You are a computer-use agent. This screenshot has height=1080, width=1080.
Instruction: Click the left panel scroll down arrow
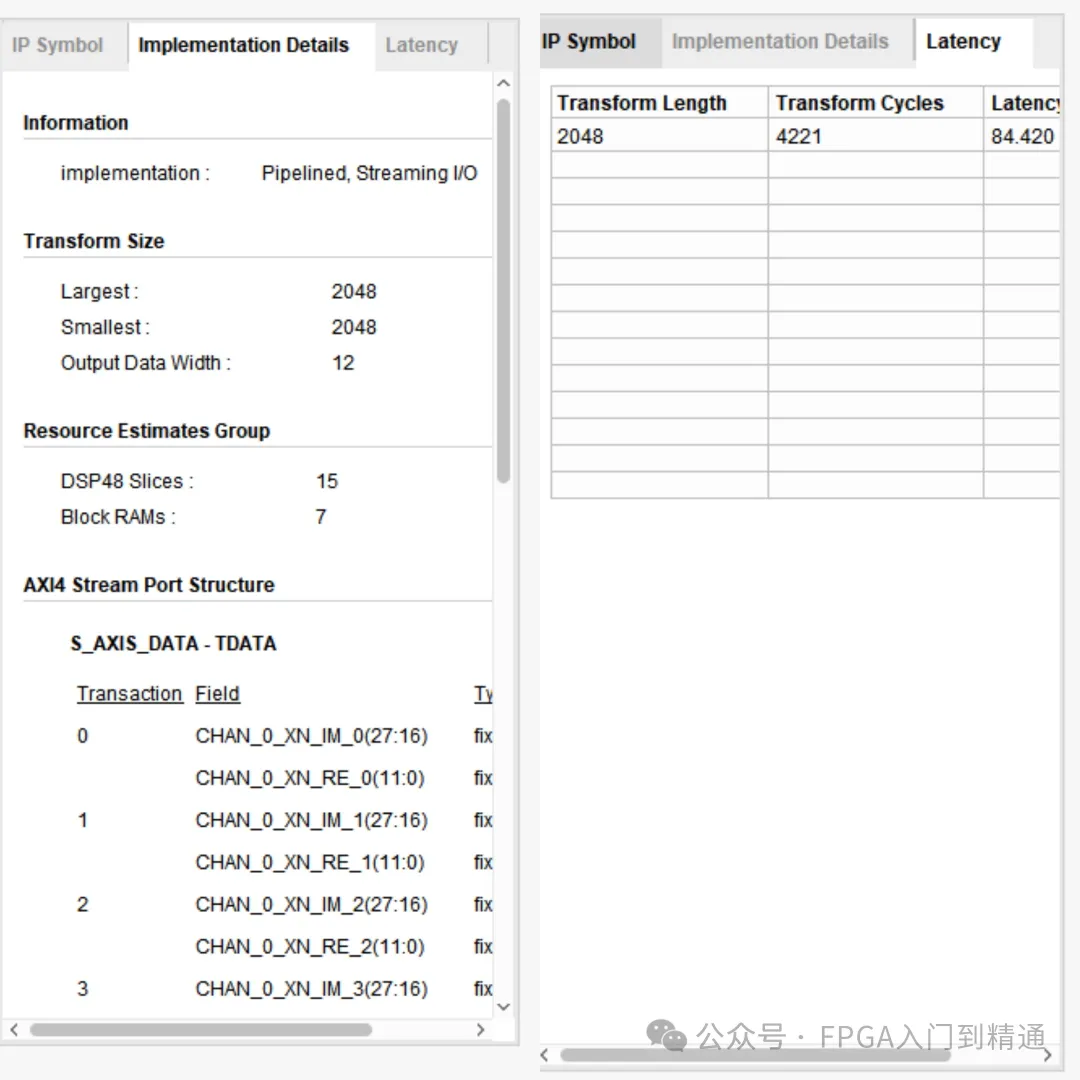click(x=503, y=1006)
